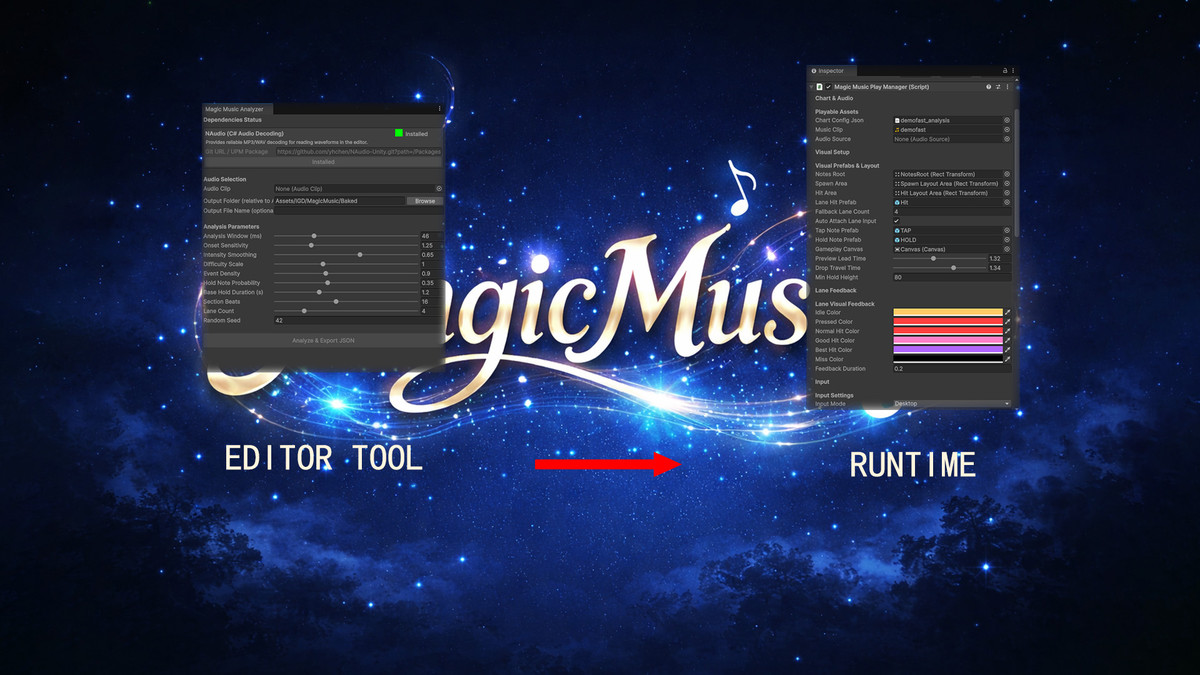Open the Idle Color swatch
Image resolution: width=1200 pixels, height=675 pixels.
pyautogui.click(x=948, y=312)
